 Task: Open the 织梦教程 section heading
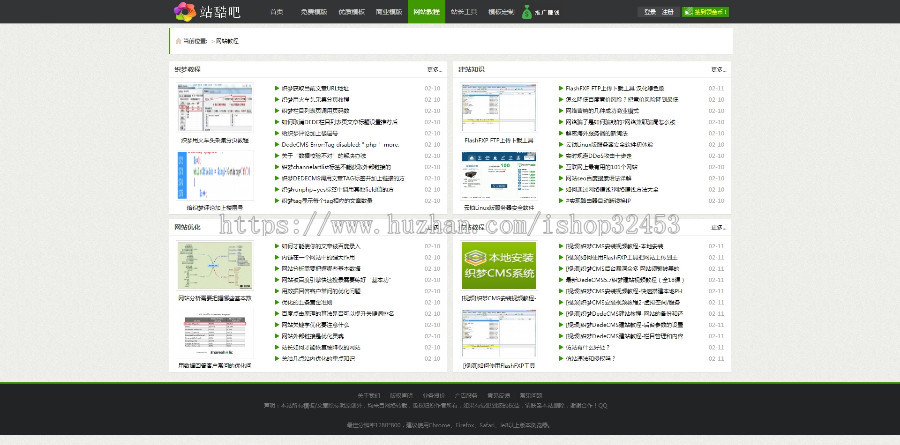click(188, 69)
